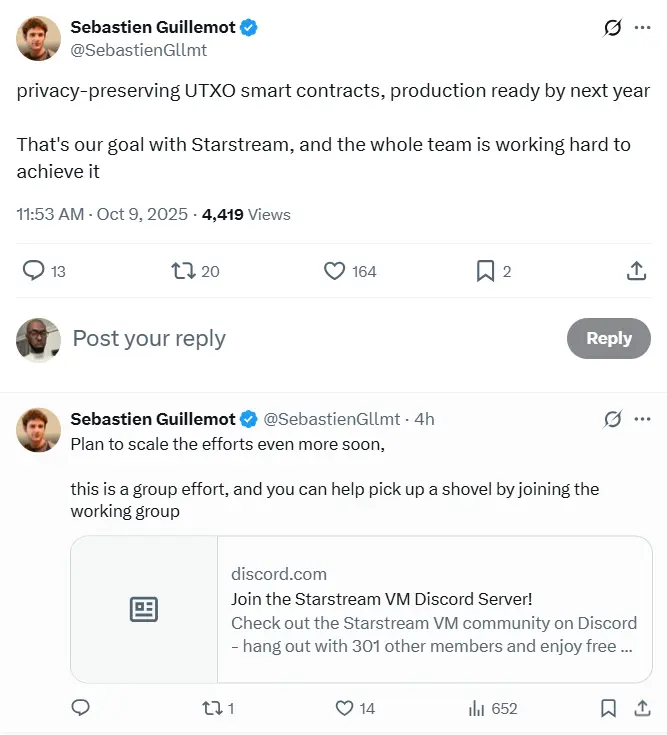Repost the reply with 1 repost
This screenshot has height=735, width=667.
tap(210, 708)
